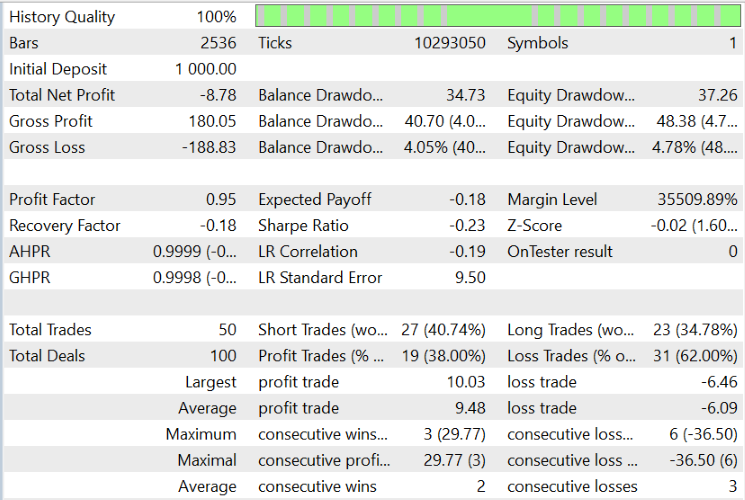Select the Short Trades value 27 (40.74%)
The image size is (745, 500).
(x=443, y=330)
